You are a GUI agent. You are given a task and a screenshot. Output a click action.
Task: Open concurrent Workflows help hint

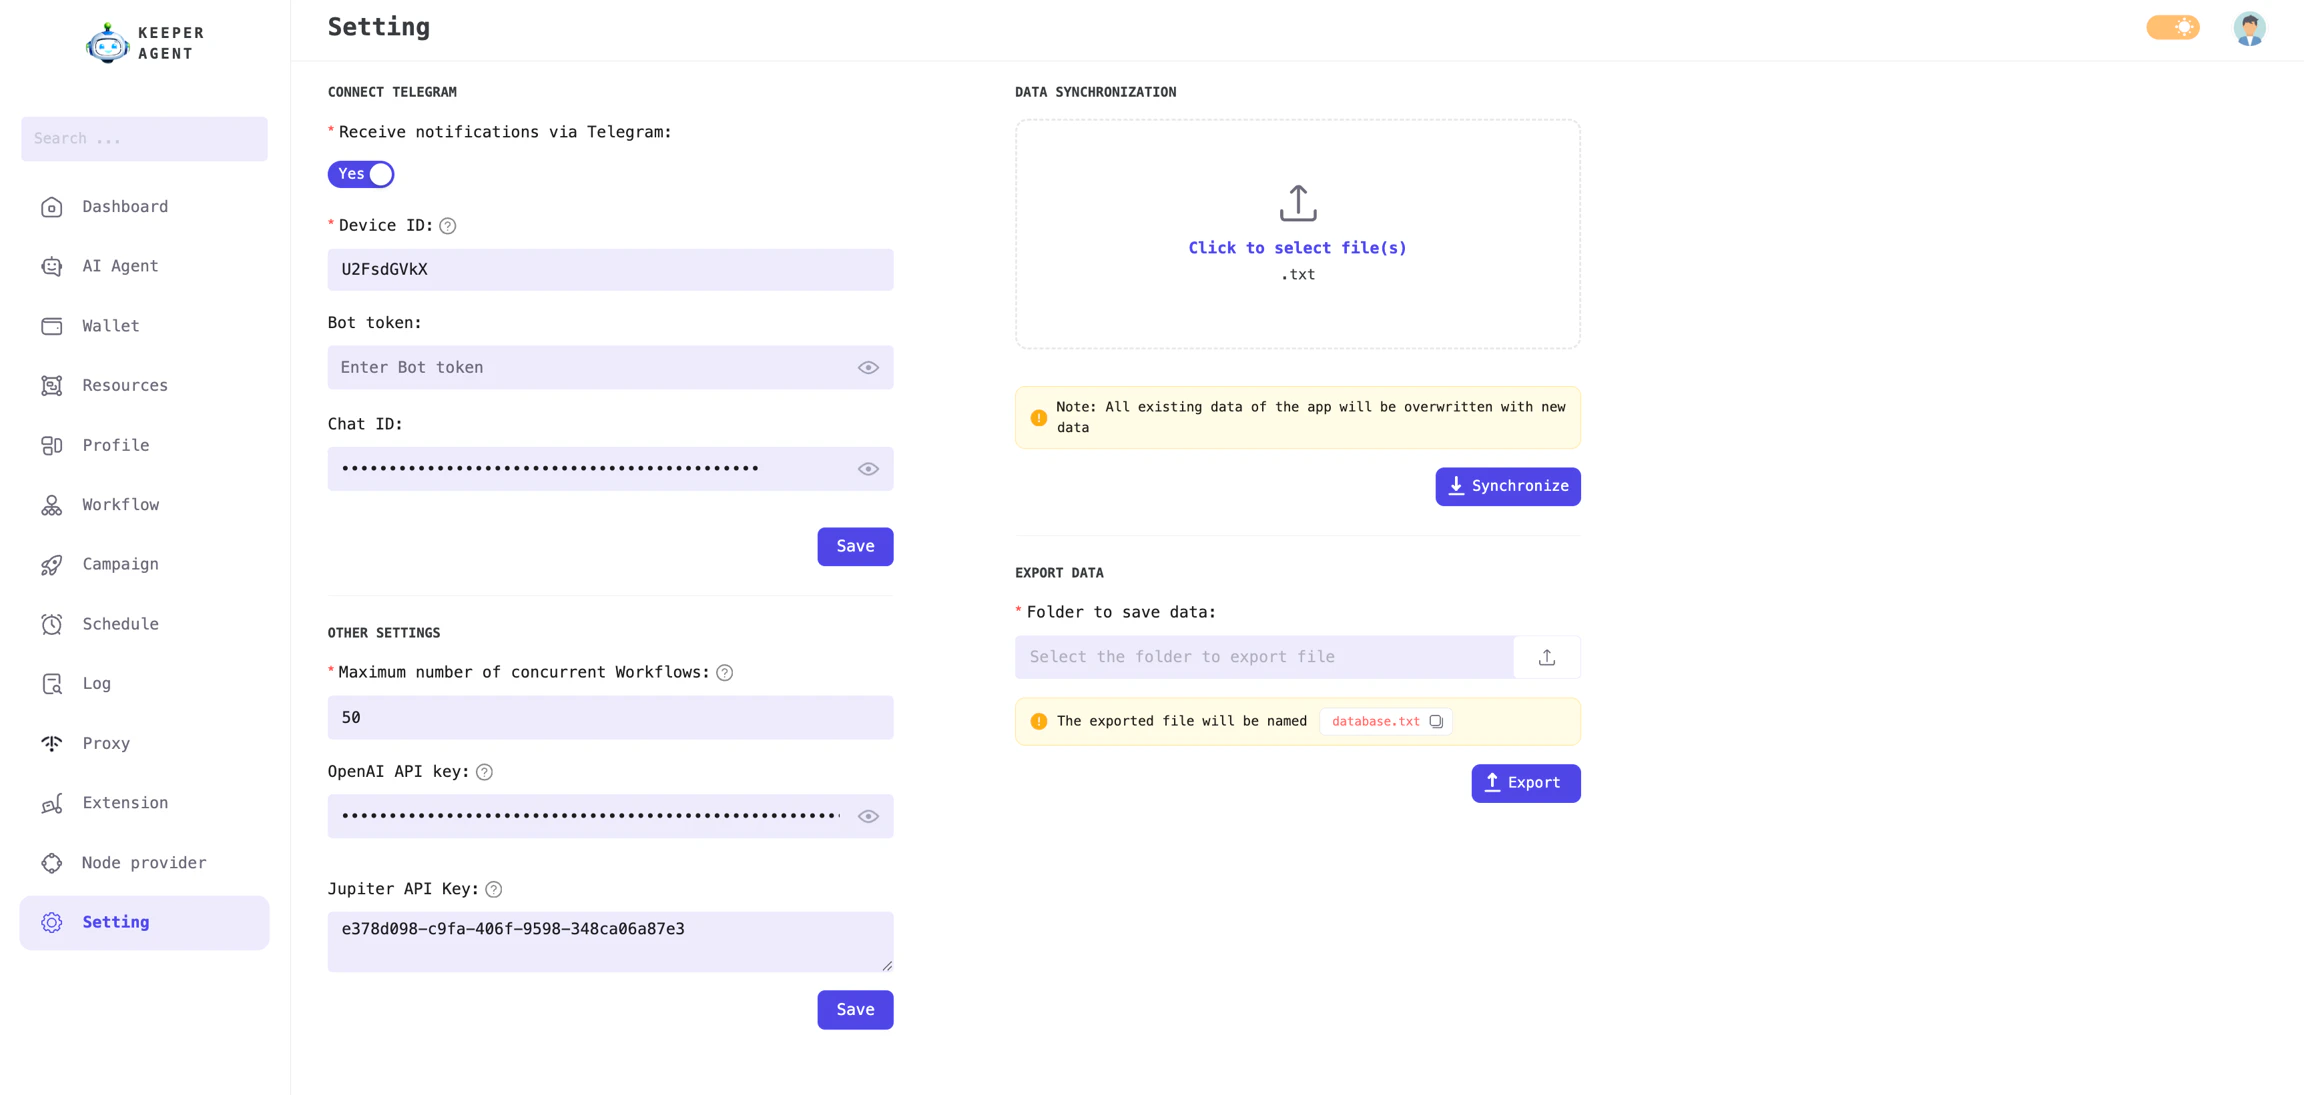(723, 672)
